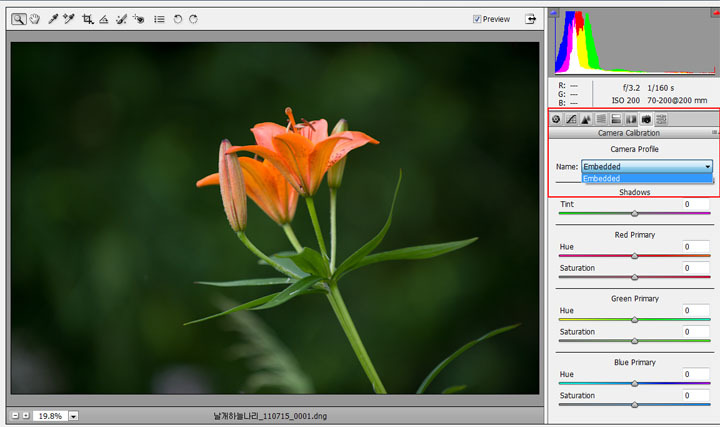720x427 pixels.
Task: Uncheck the Preview checkbox
Action: point(478,19)
